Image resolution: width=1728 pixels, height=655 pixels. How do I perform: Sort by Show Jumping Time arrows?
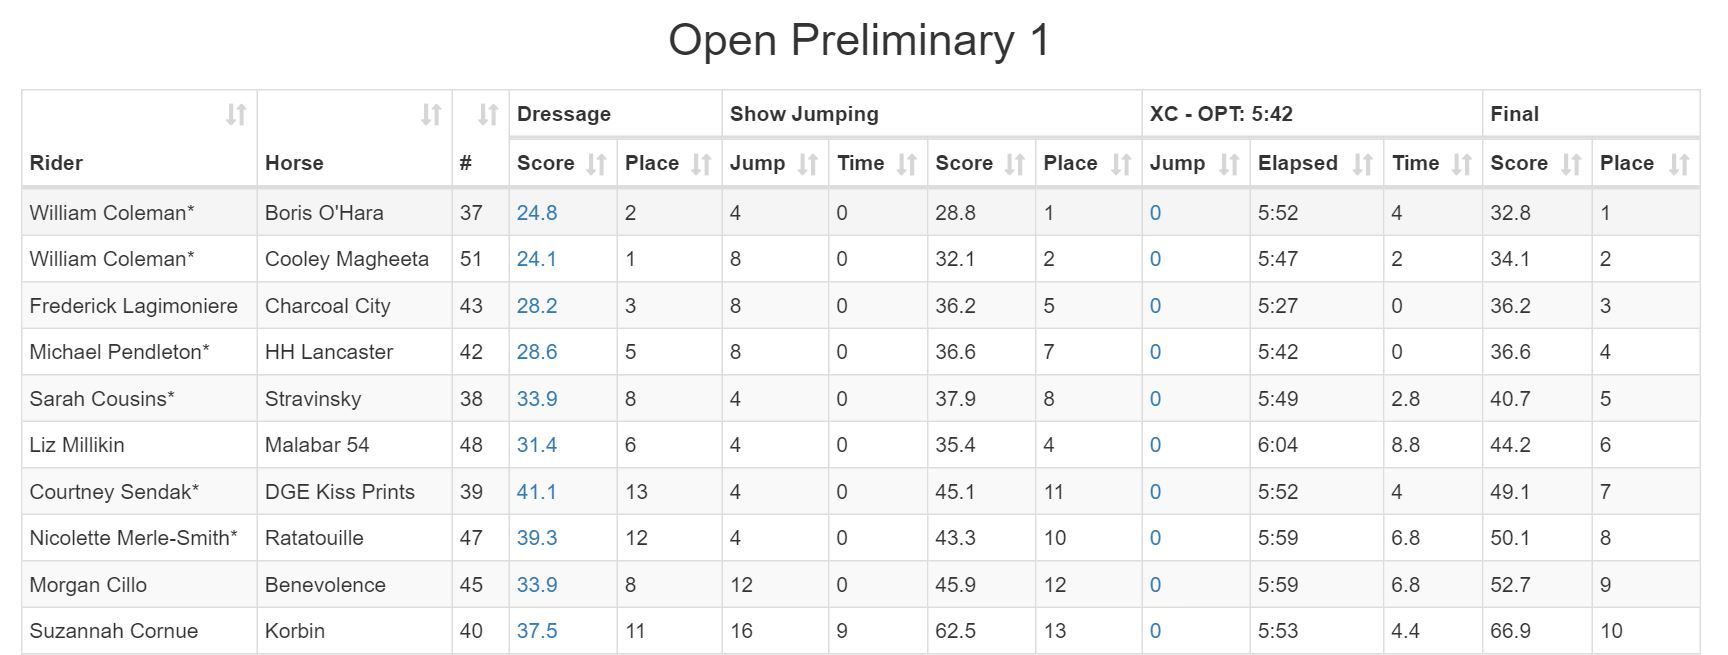(x=907, y=164)
